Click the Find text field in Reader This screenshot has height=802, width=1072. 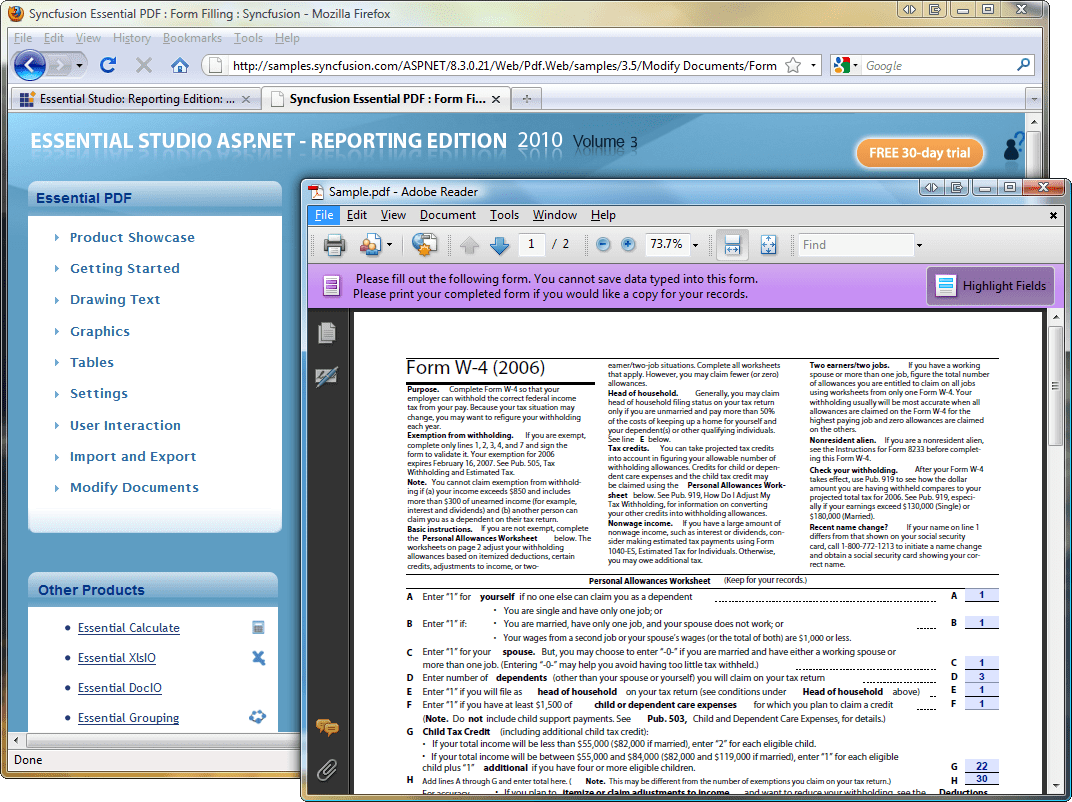tap(856, 245)
